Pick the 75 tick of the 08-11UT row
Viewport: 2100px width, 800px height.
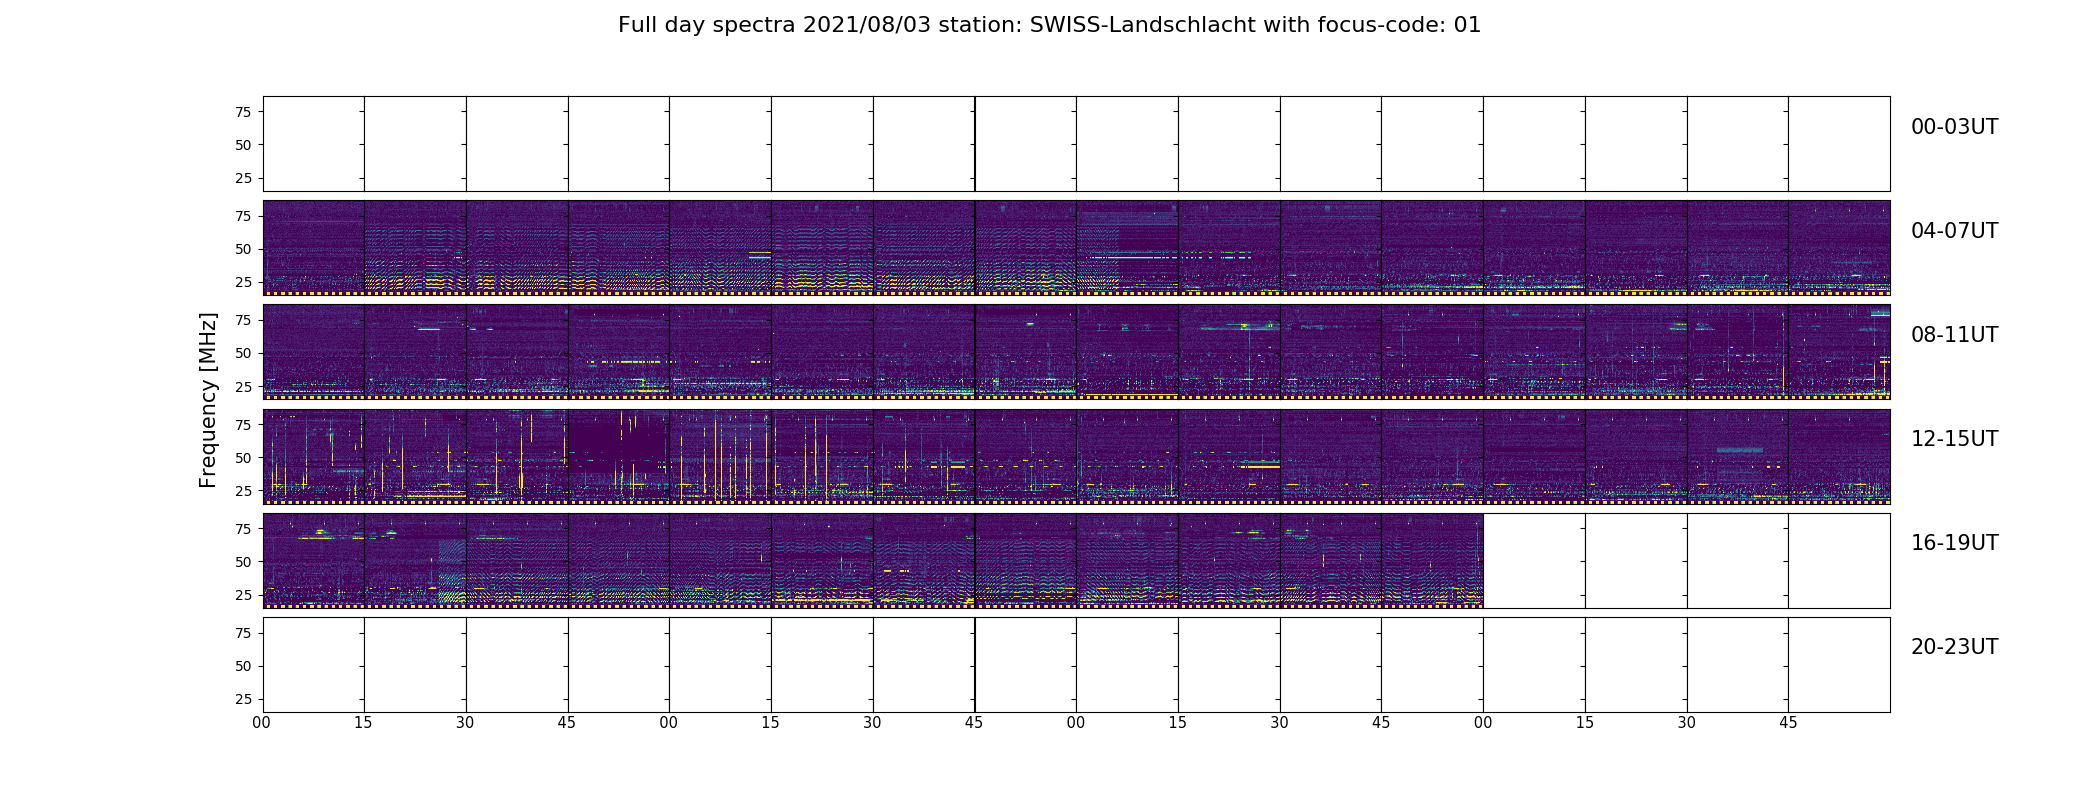[243, 320]
